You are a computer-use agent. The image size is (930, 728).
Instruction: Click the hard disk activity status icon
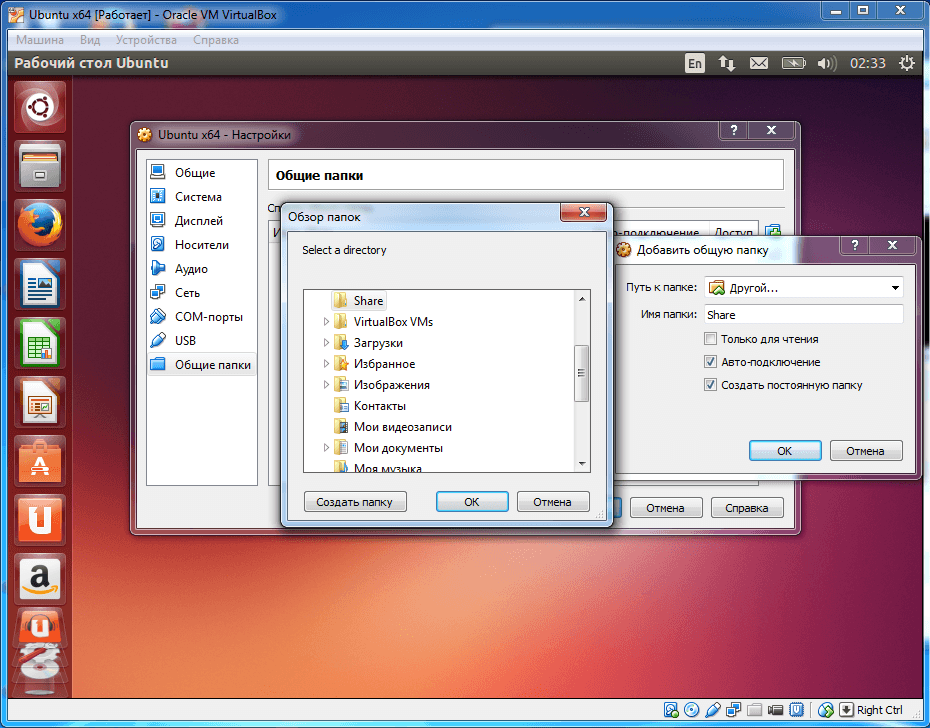click(x=671, y=710)
